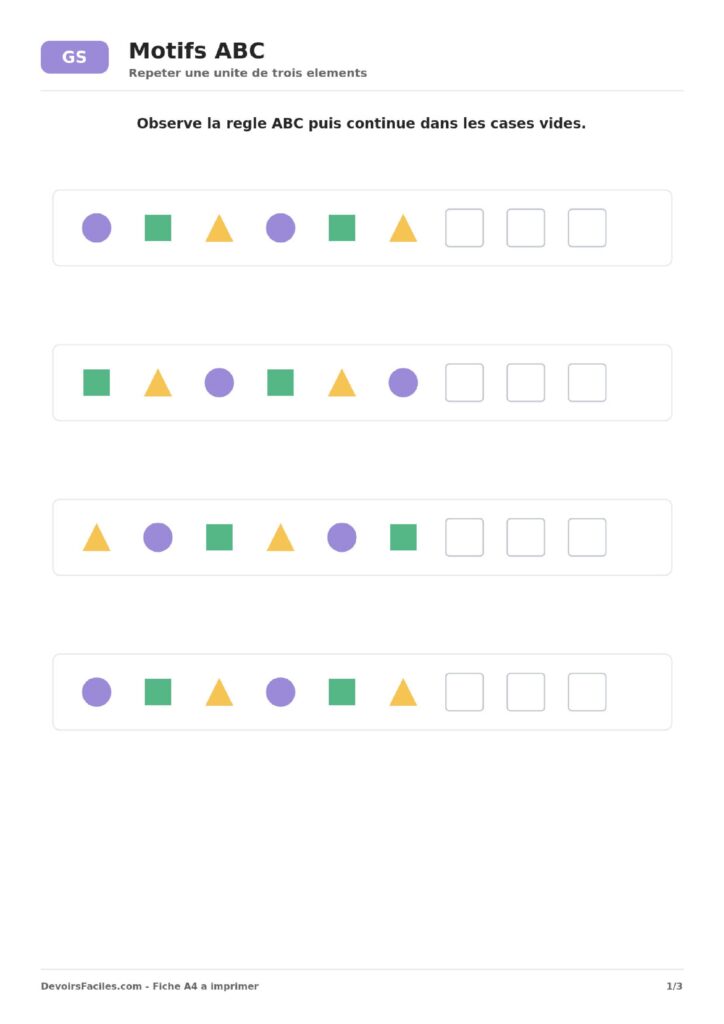Click the instruction Observe la regle ABC

click(361, 123)
